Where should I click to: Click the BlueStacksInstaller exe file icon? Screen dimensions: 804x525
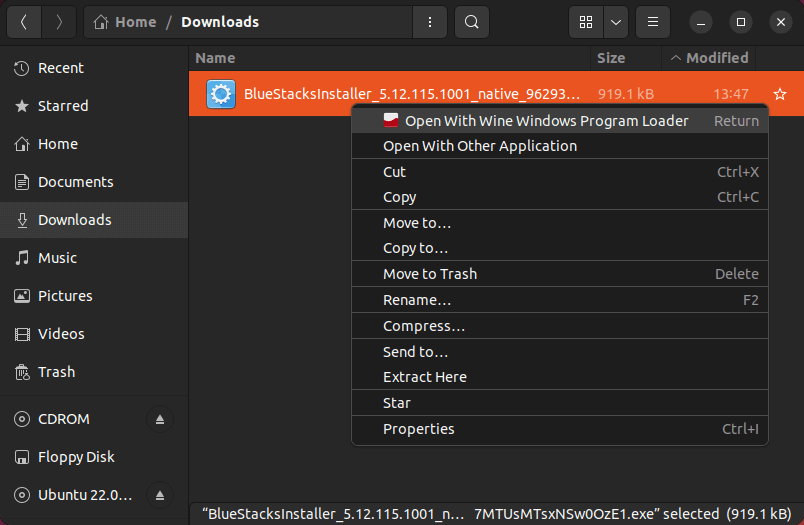[221, 94]
